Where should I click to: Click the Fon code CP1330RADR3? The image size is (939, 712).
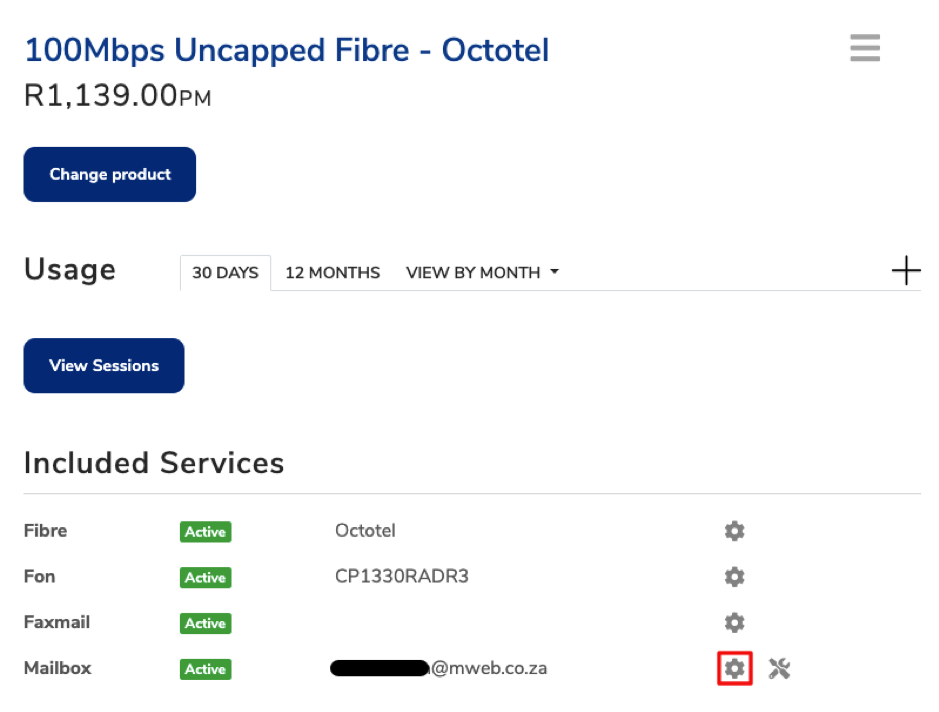coord(402,577)
